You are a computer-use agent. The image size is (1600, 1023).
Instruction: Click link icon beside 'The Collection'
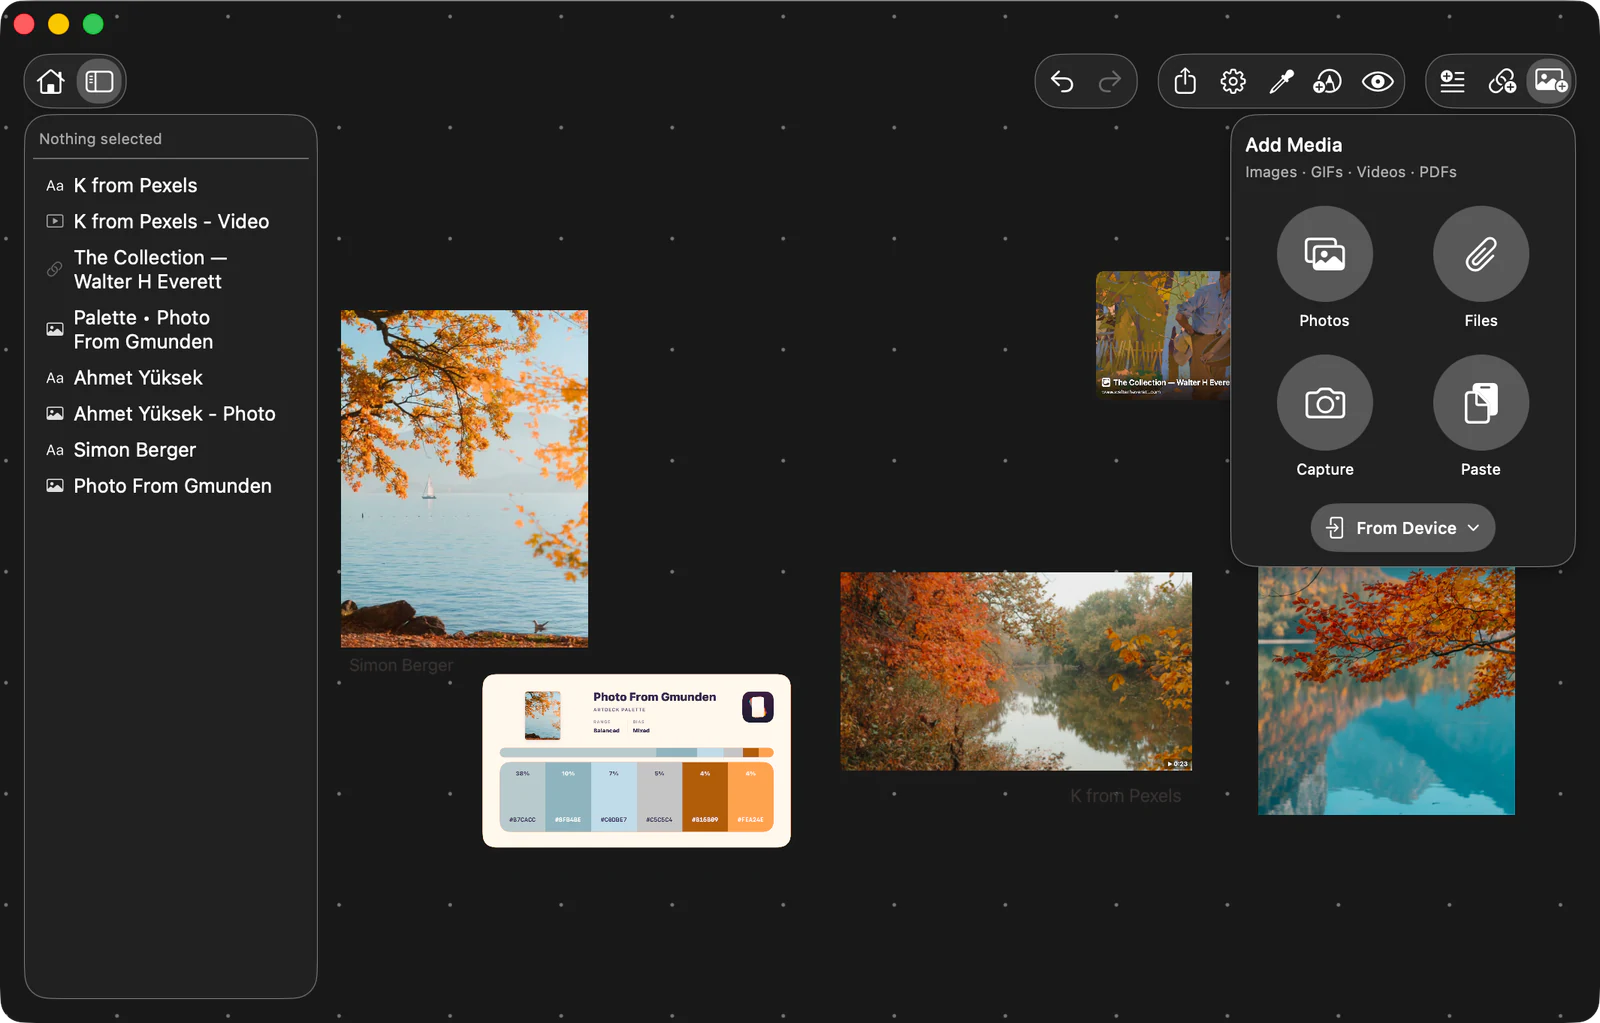55,269
